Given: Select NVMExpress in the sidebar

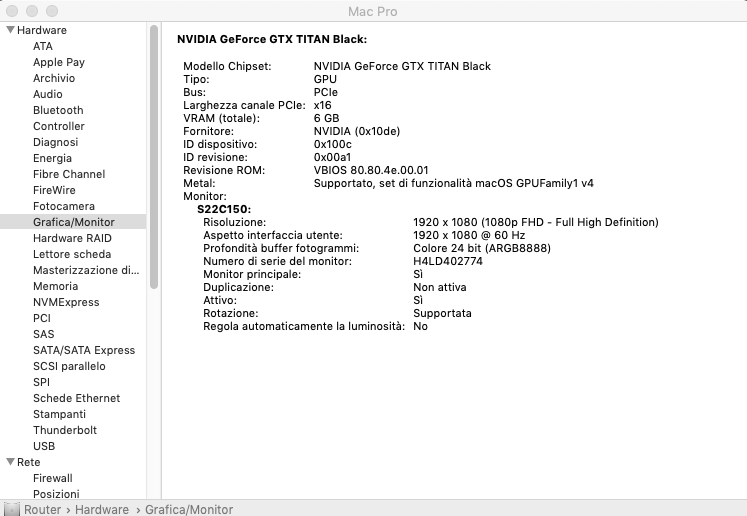Looking at the screenshot, I should 66,302.
